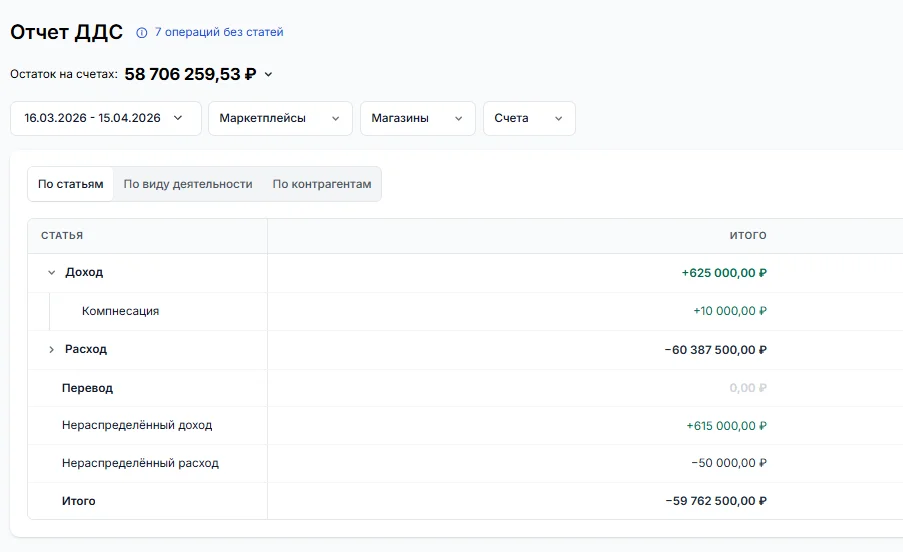Click the Перевод row label
The image size is (903, 552).
point(88,388)
